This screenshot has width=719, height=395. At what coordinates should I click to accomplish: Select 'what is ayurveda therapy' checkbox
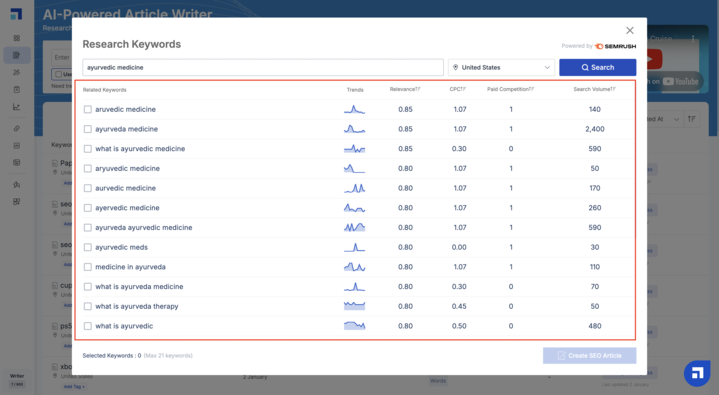[x=88, y=306]
